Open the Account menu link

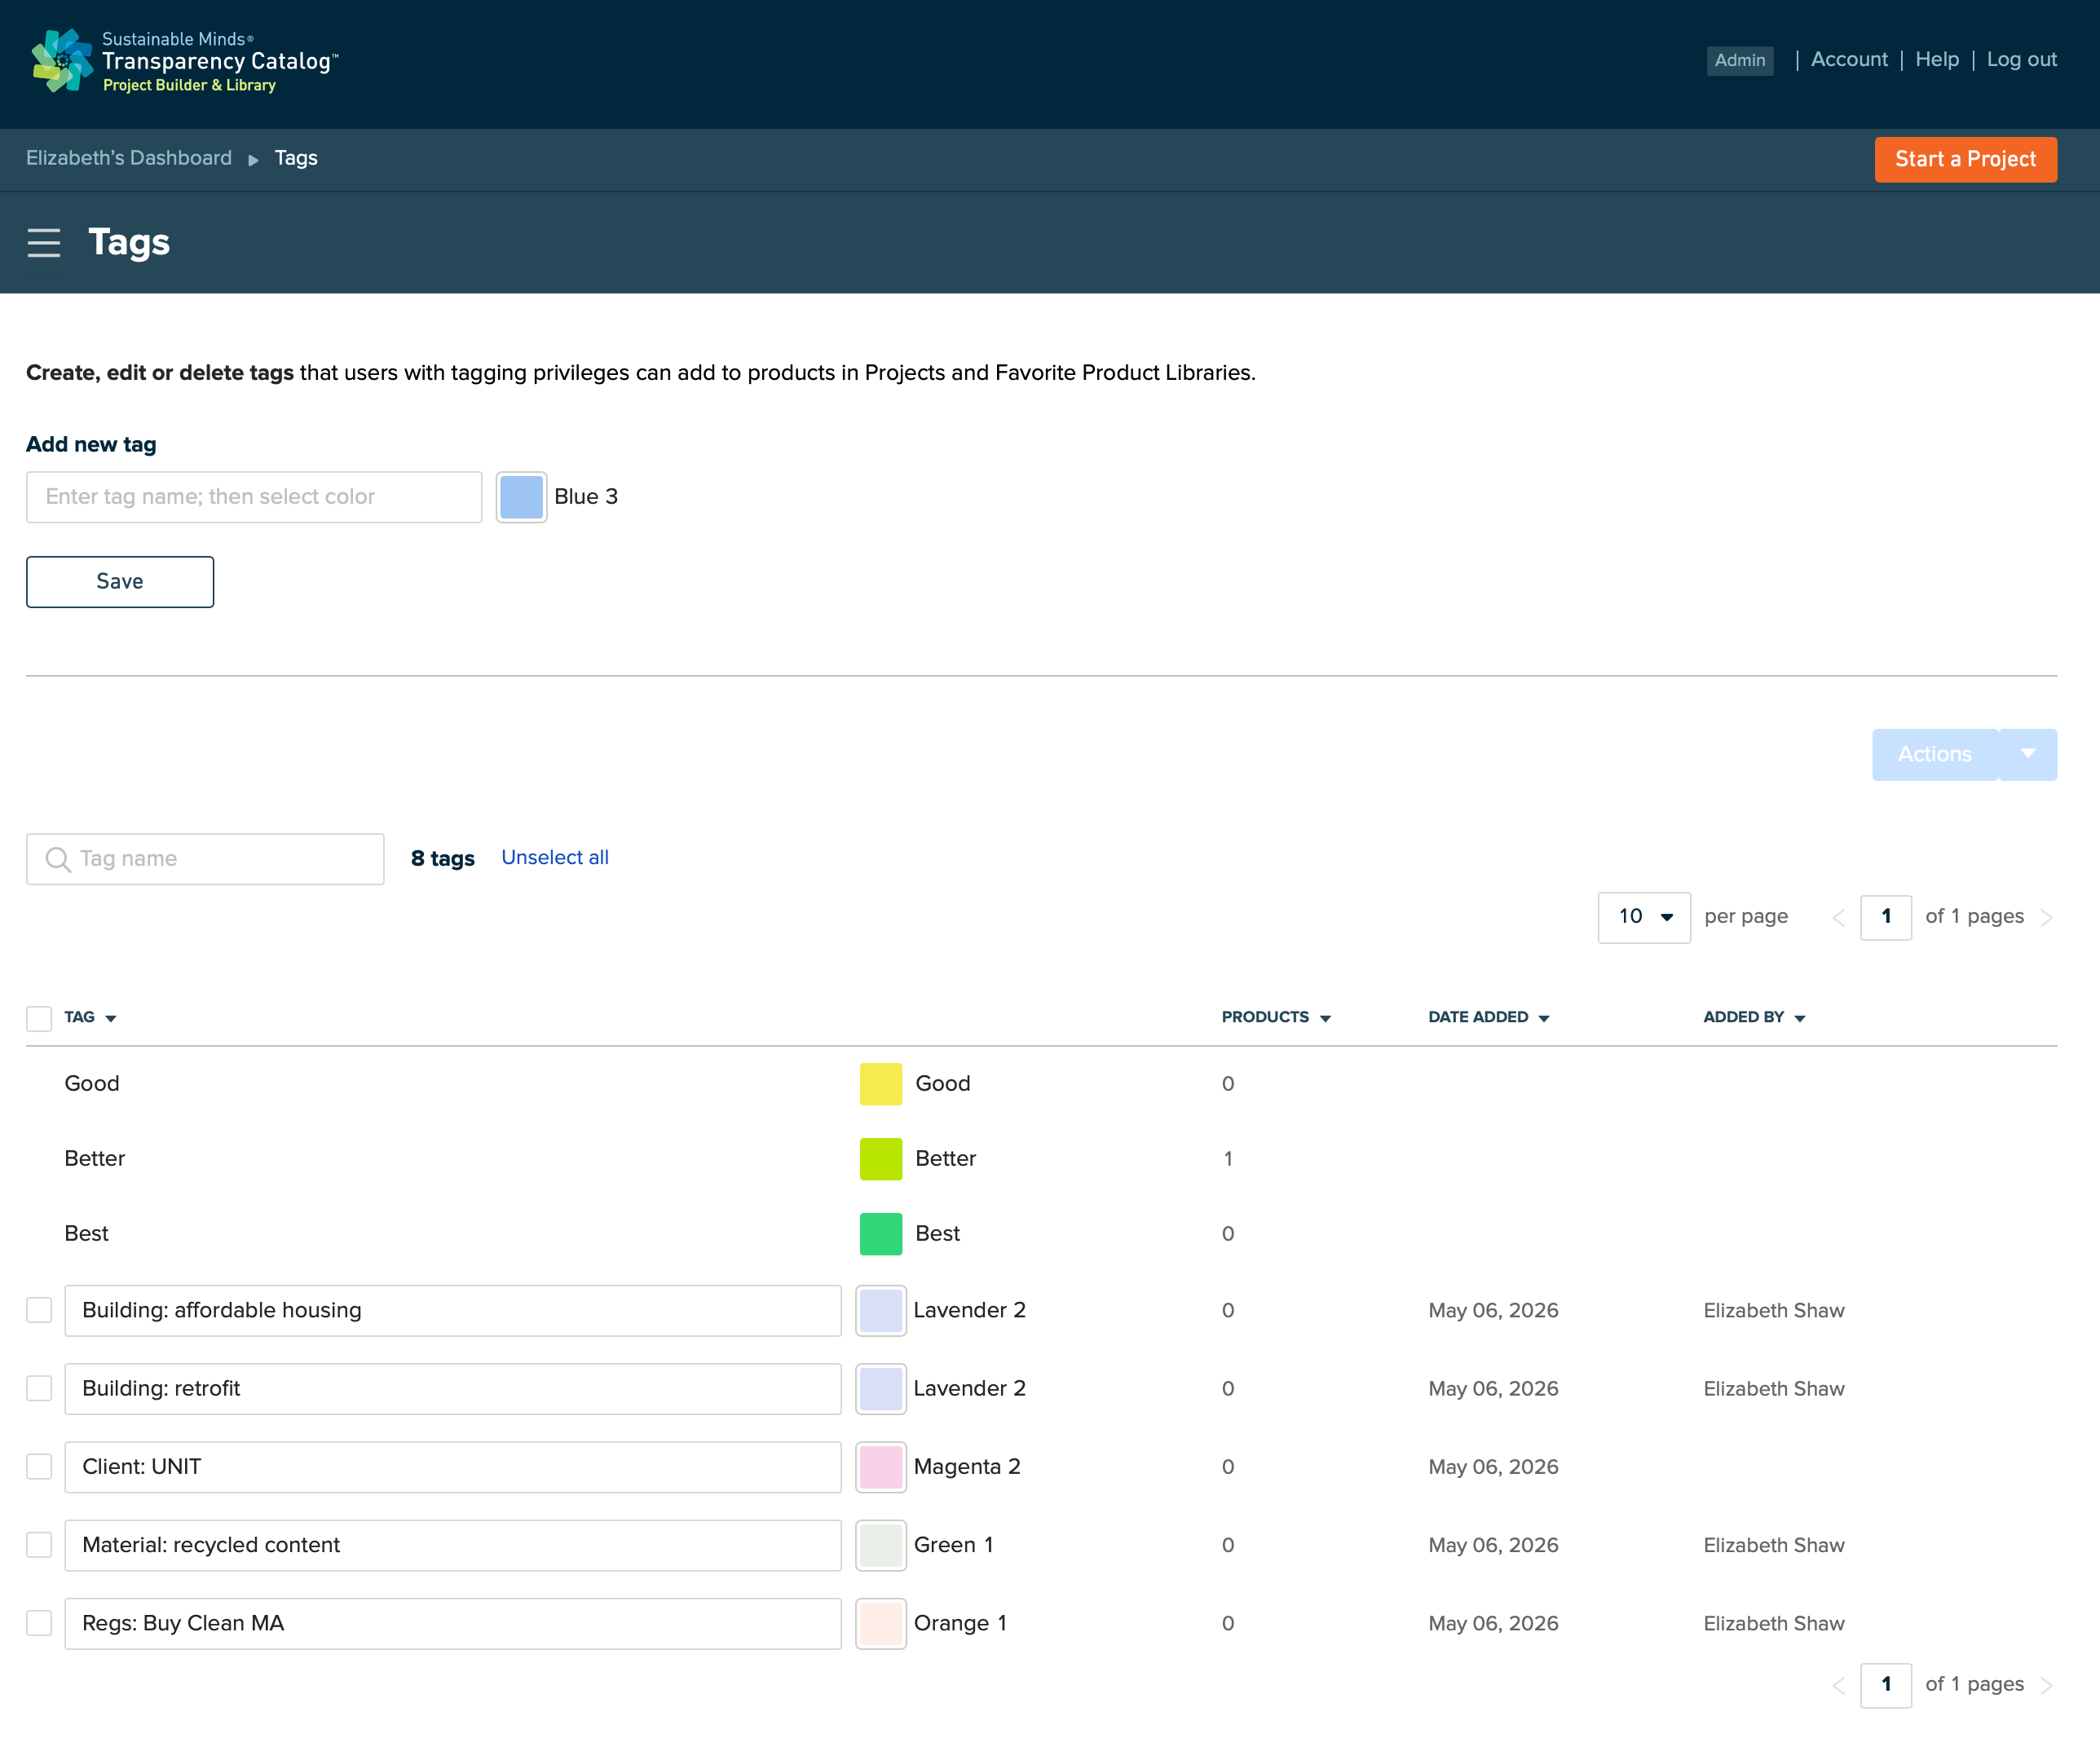pos(1849,59)
